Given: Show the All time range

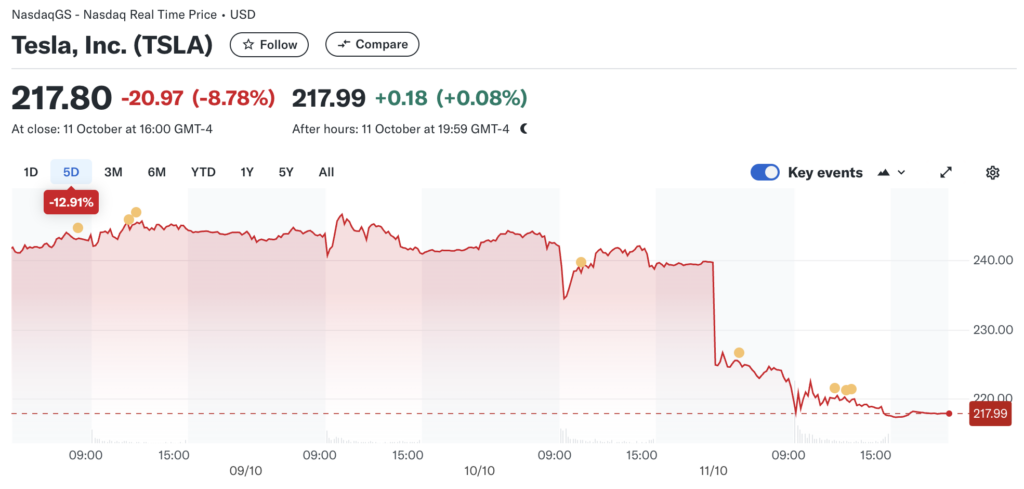Looking at the screenshot, I should click(x=326, y=172).
